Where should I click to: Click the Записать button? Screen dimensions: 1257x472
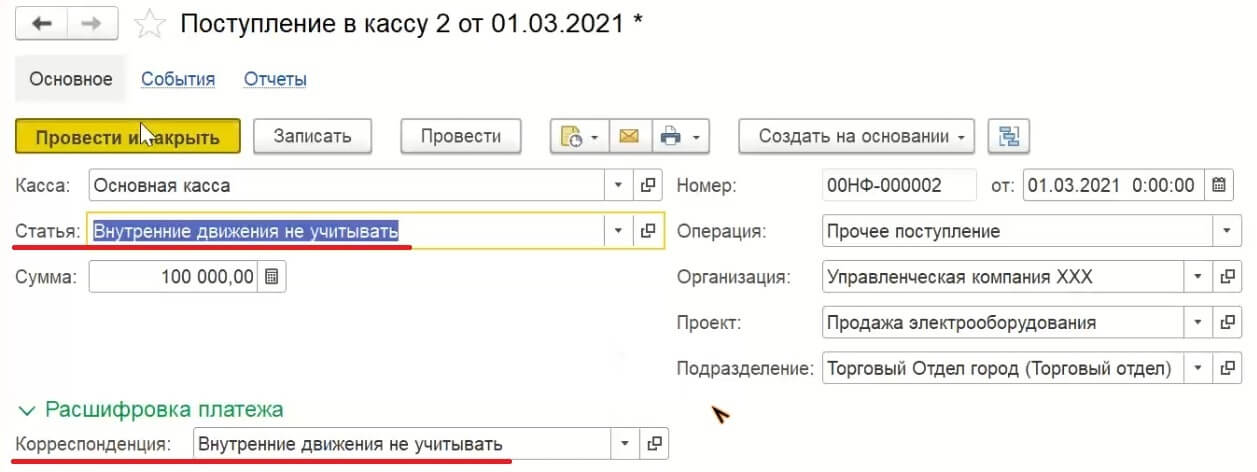(312, 136)
